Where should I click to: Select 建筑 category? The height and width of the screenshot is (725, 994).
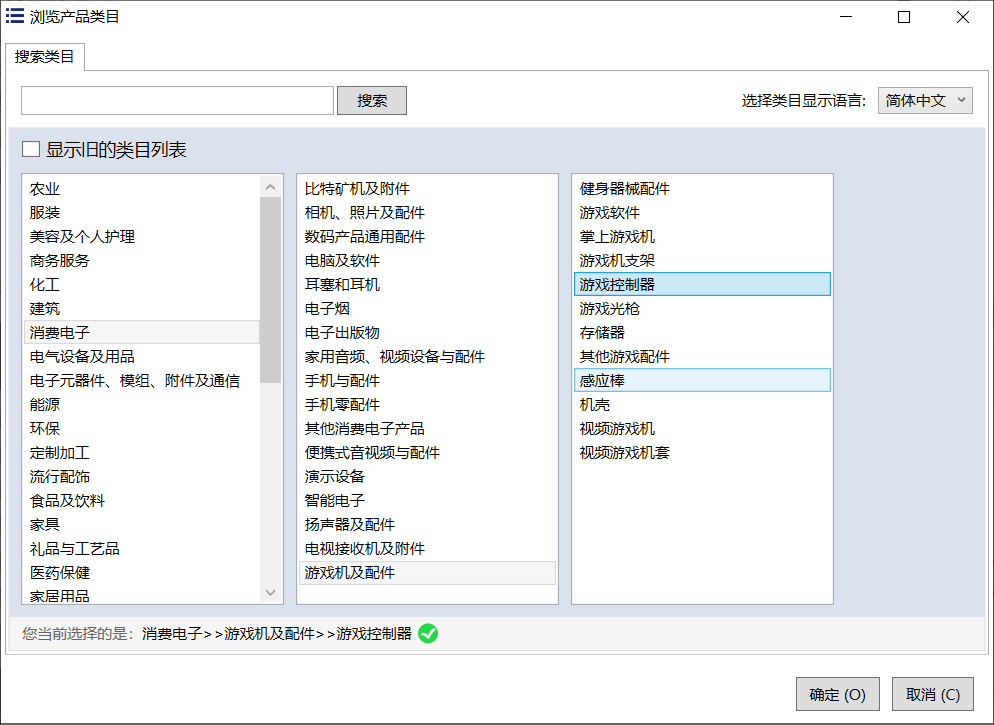point(141,309)
